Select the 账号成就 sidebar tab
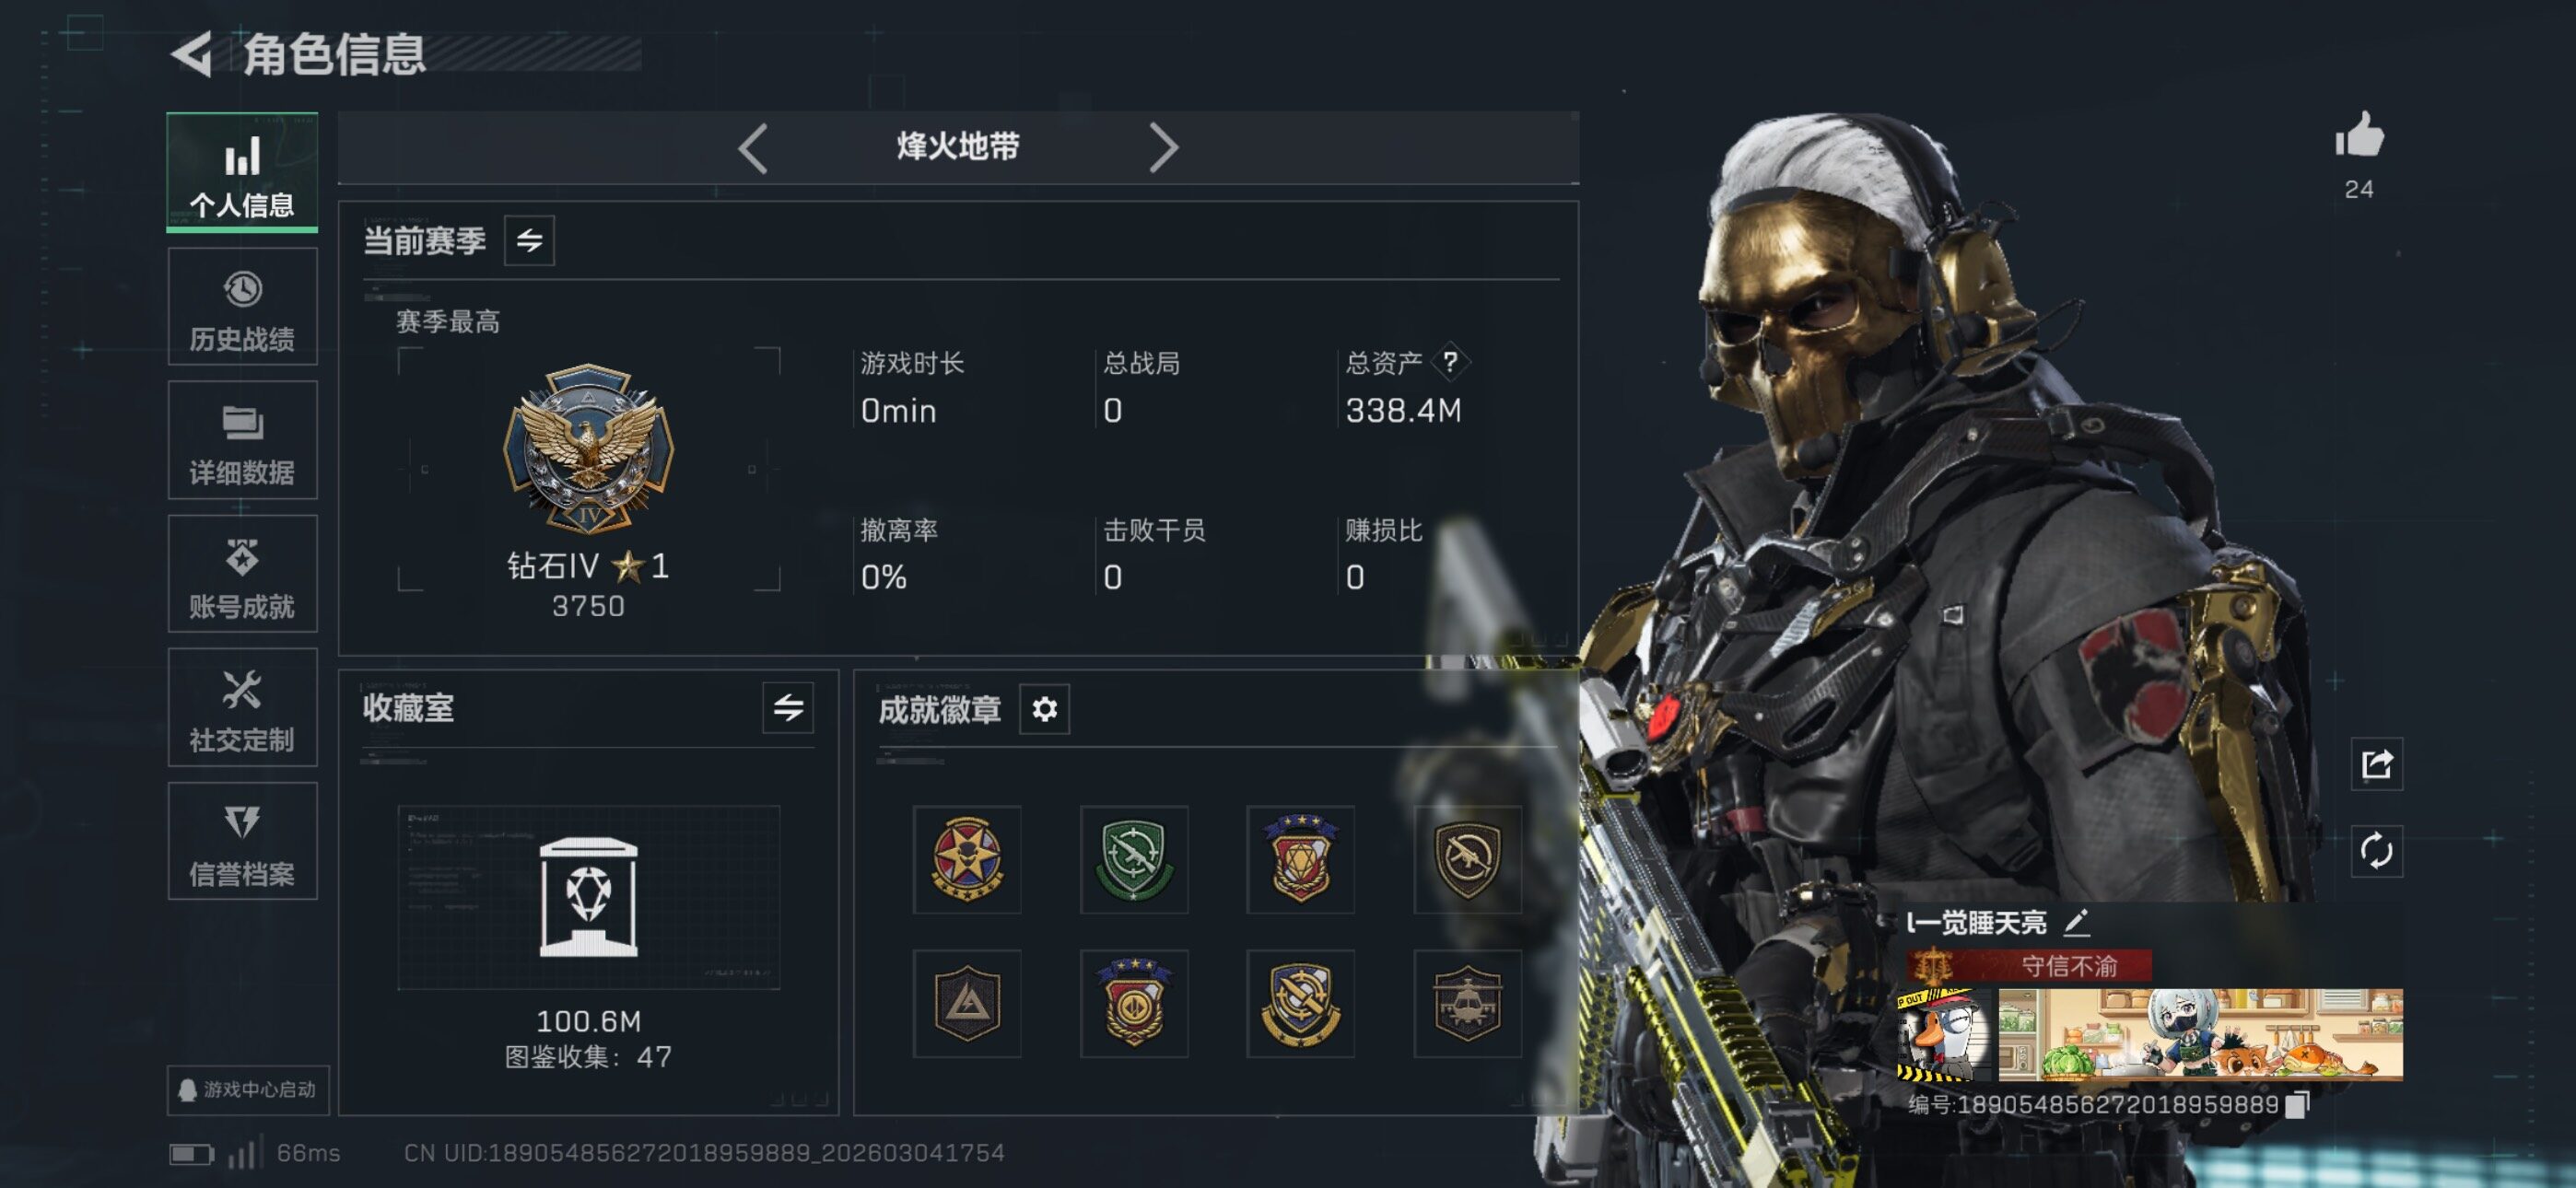2576x1188 pixels. click(242, 574)
